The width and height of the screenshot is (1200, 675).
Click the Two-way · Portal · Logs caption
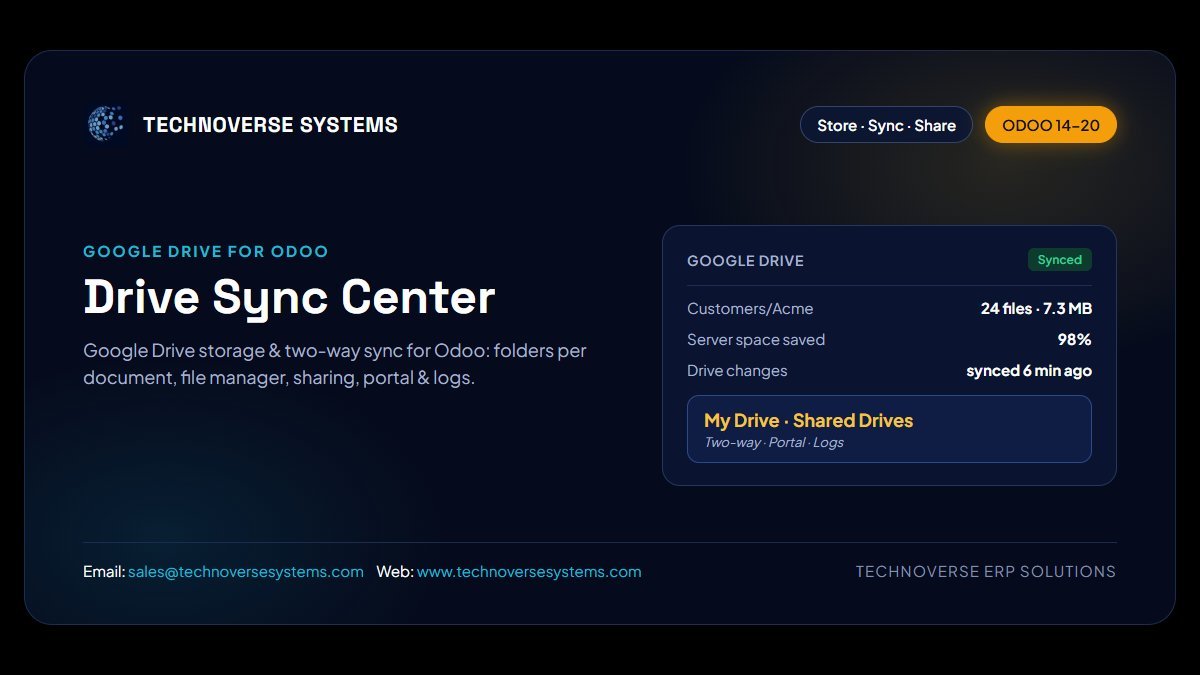pyautogui.click(x=774, y=443)
